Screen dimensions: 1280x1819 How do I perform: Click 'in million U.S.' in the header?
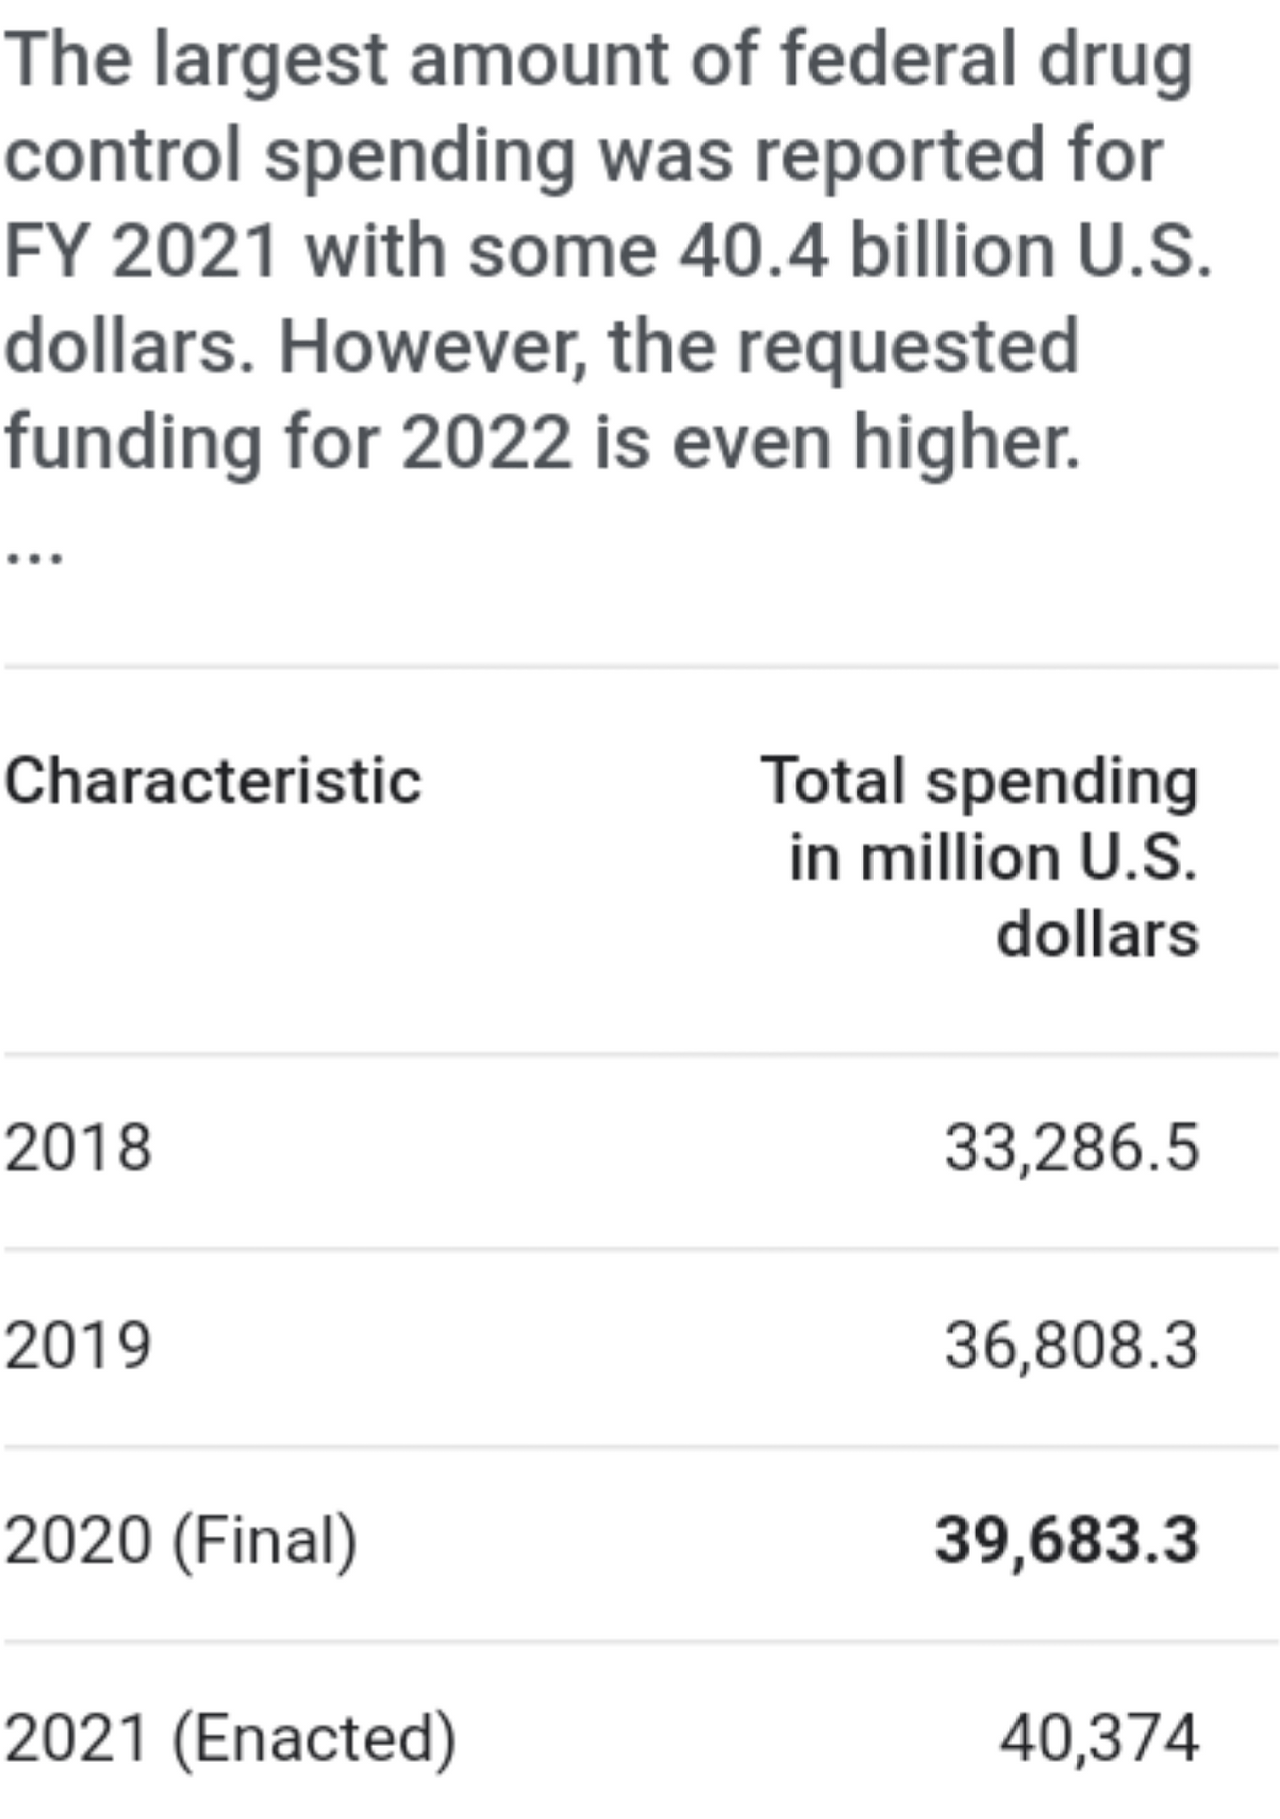[x=993, y=858]
